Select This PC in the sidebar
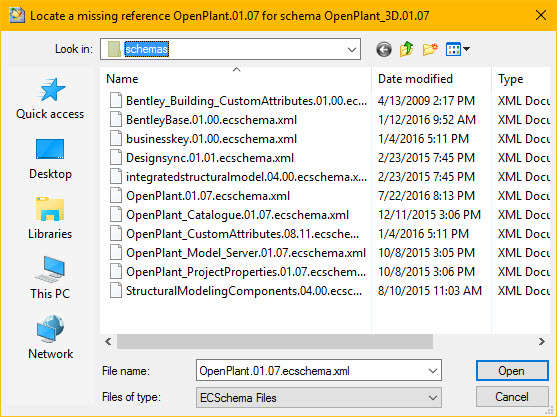557x417 pixels. (x=50, y=278)
